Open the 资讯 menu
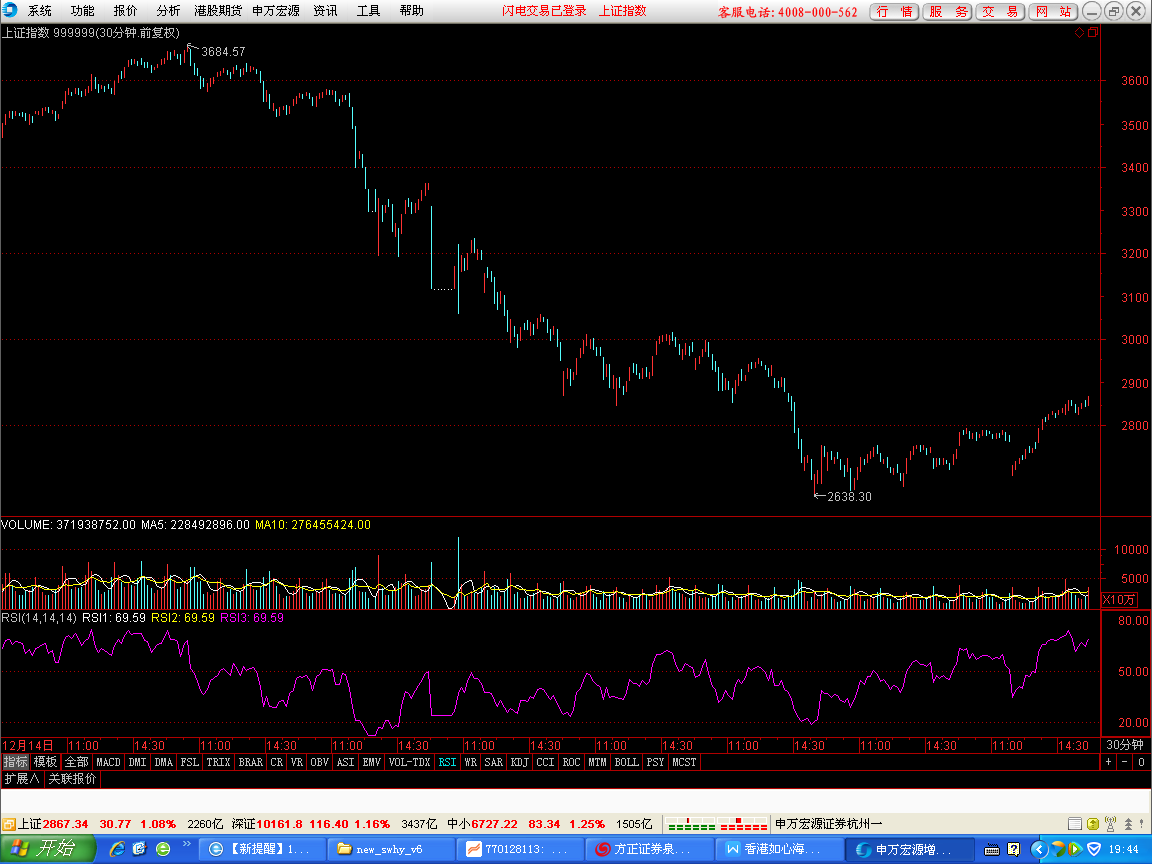 click(x=325, y=11)
